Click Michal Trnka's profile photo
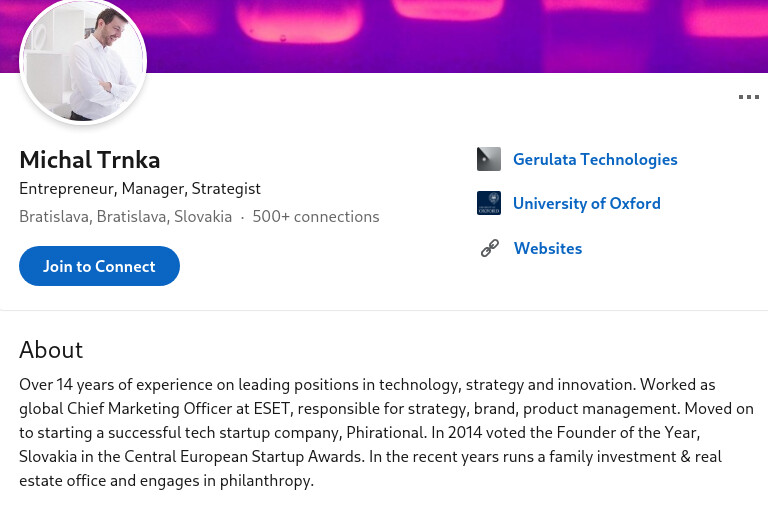 tap(84, 61)
